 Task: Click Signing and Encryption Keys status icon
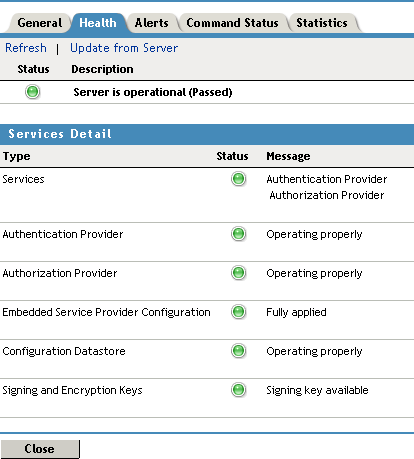point(238,390)
